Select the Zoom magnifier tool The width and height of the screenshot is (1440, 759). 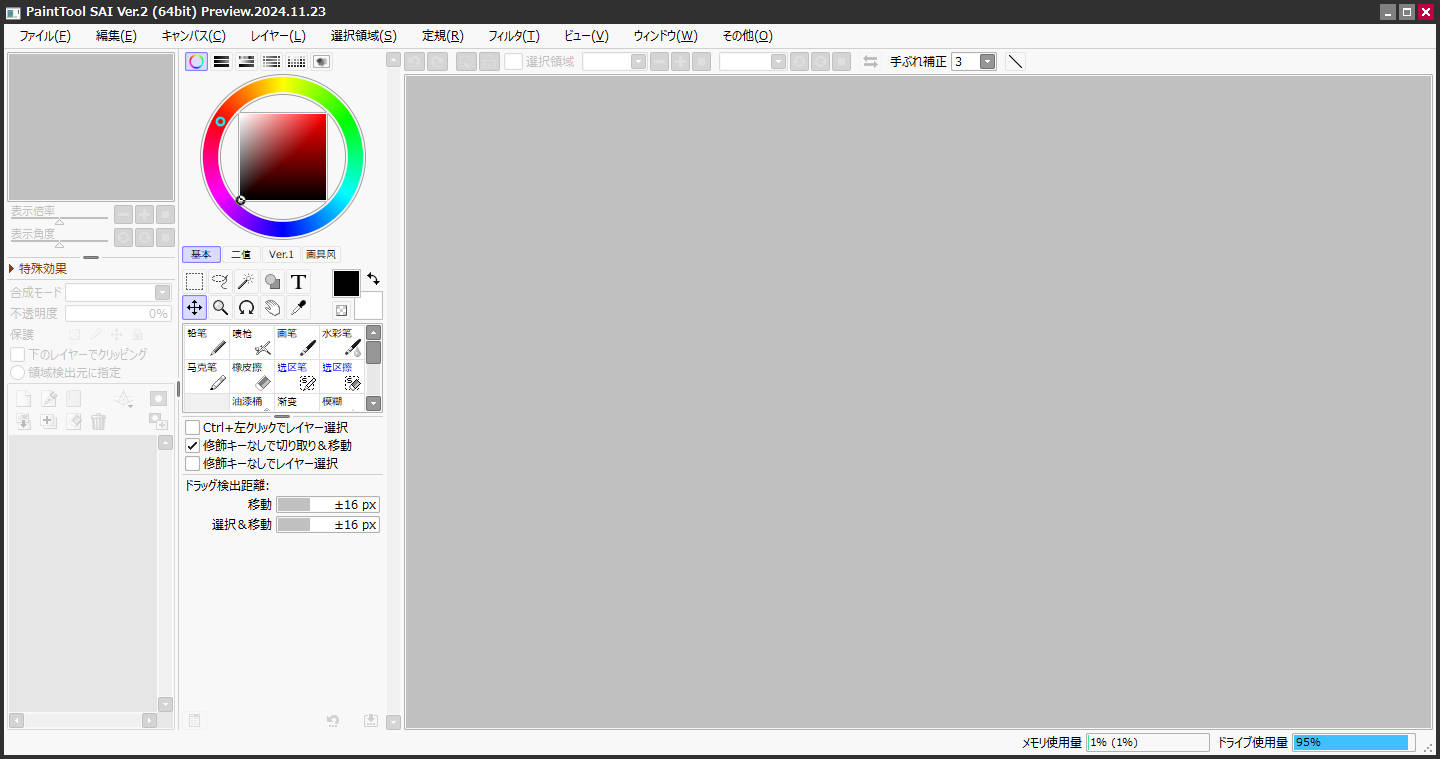[x=221, y=307]
